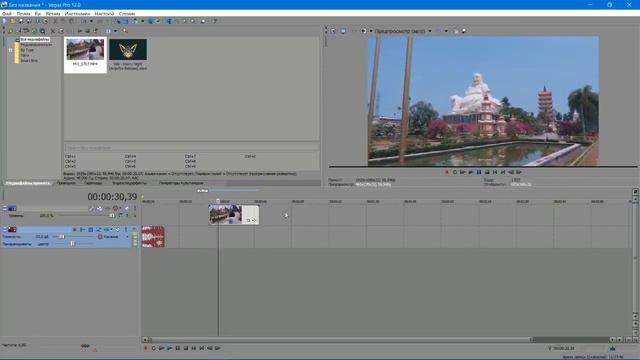The height and width of the screenshot is (360, 640).
Task: Save preview snapshot to file
Action: point(464,31)
